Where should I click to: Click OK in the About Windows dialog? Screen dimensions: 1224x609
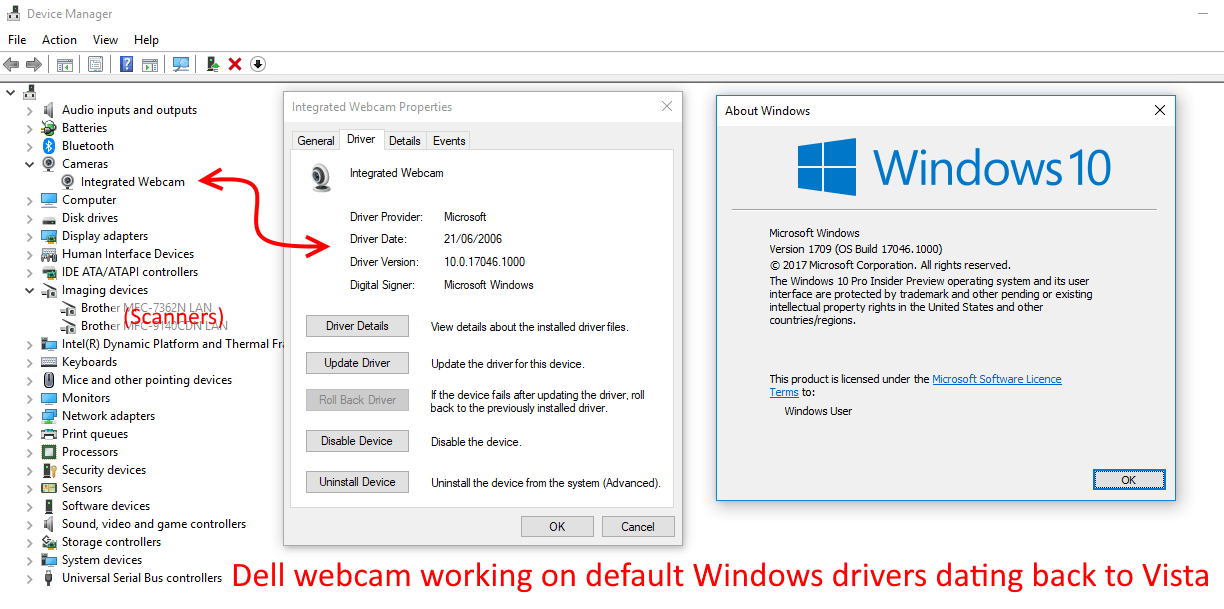(1128, 480)
